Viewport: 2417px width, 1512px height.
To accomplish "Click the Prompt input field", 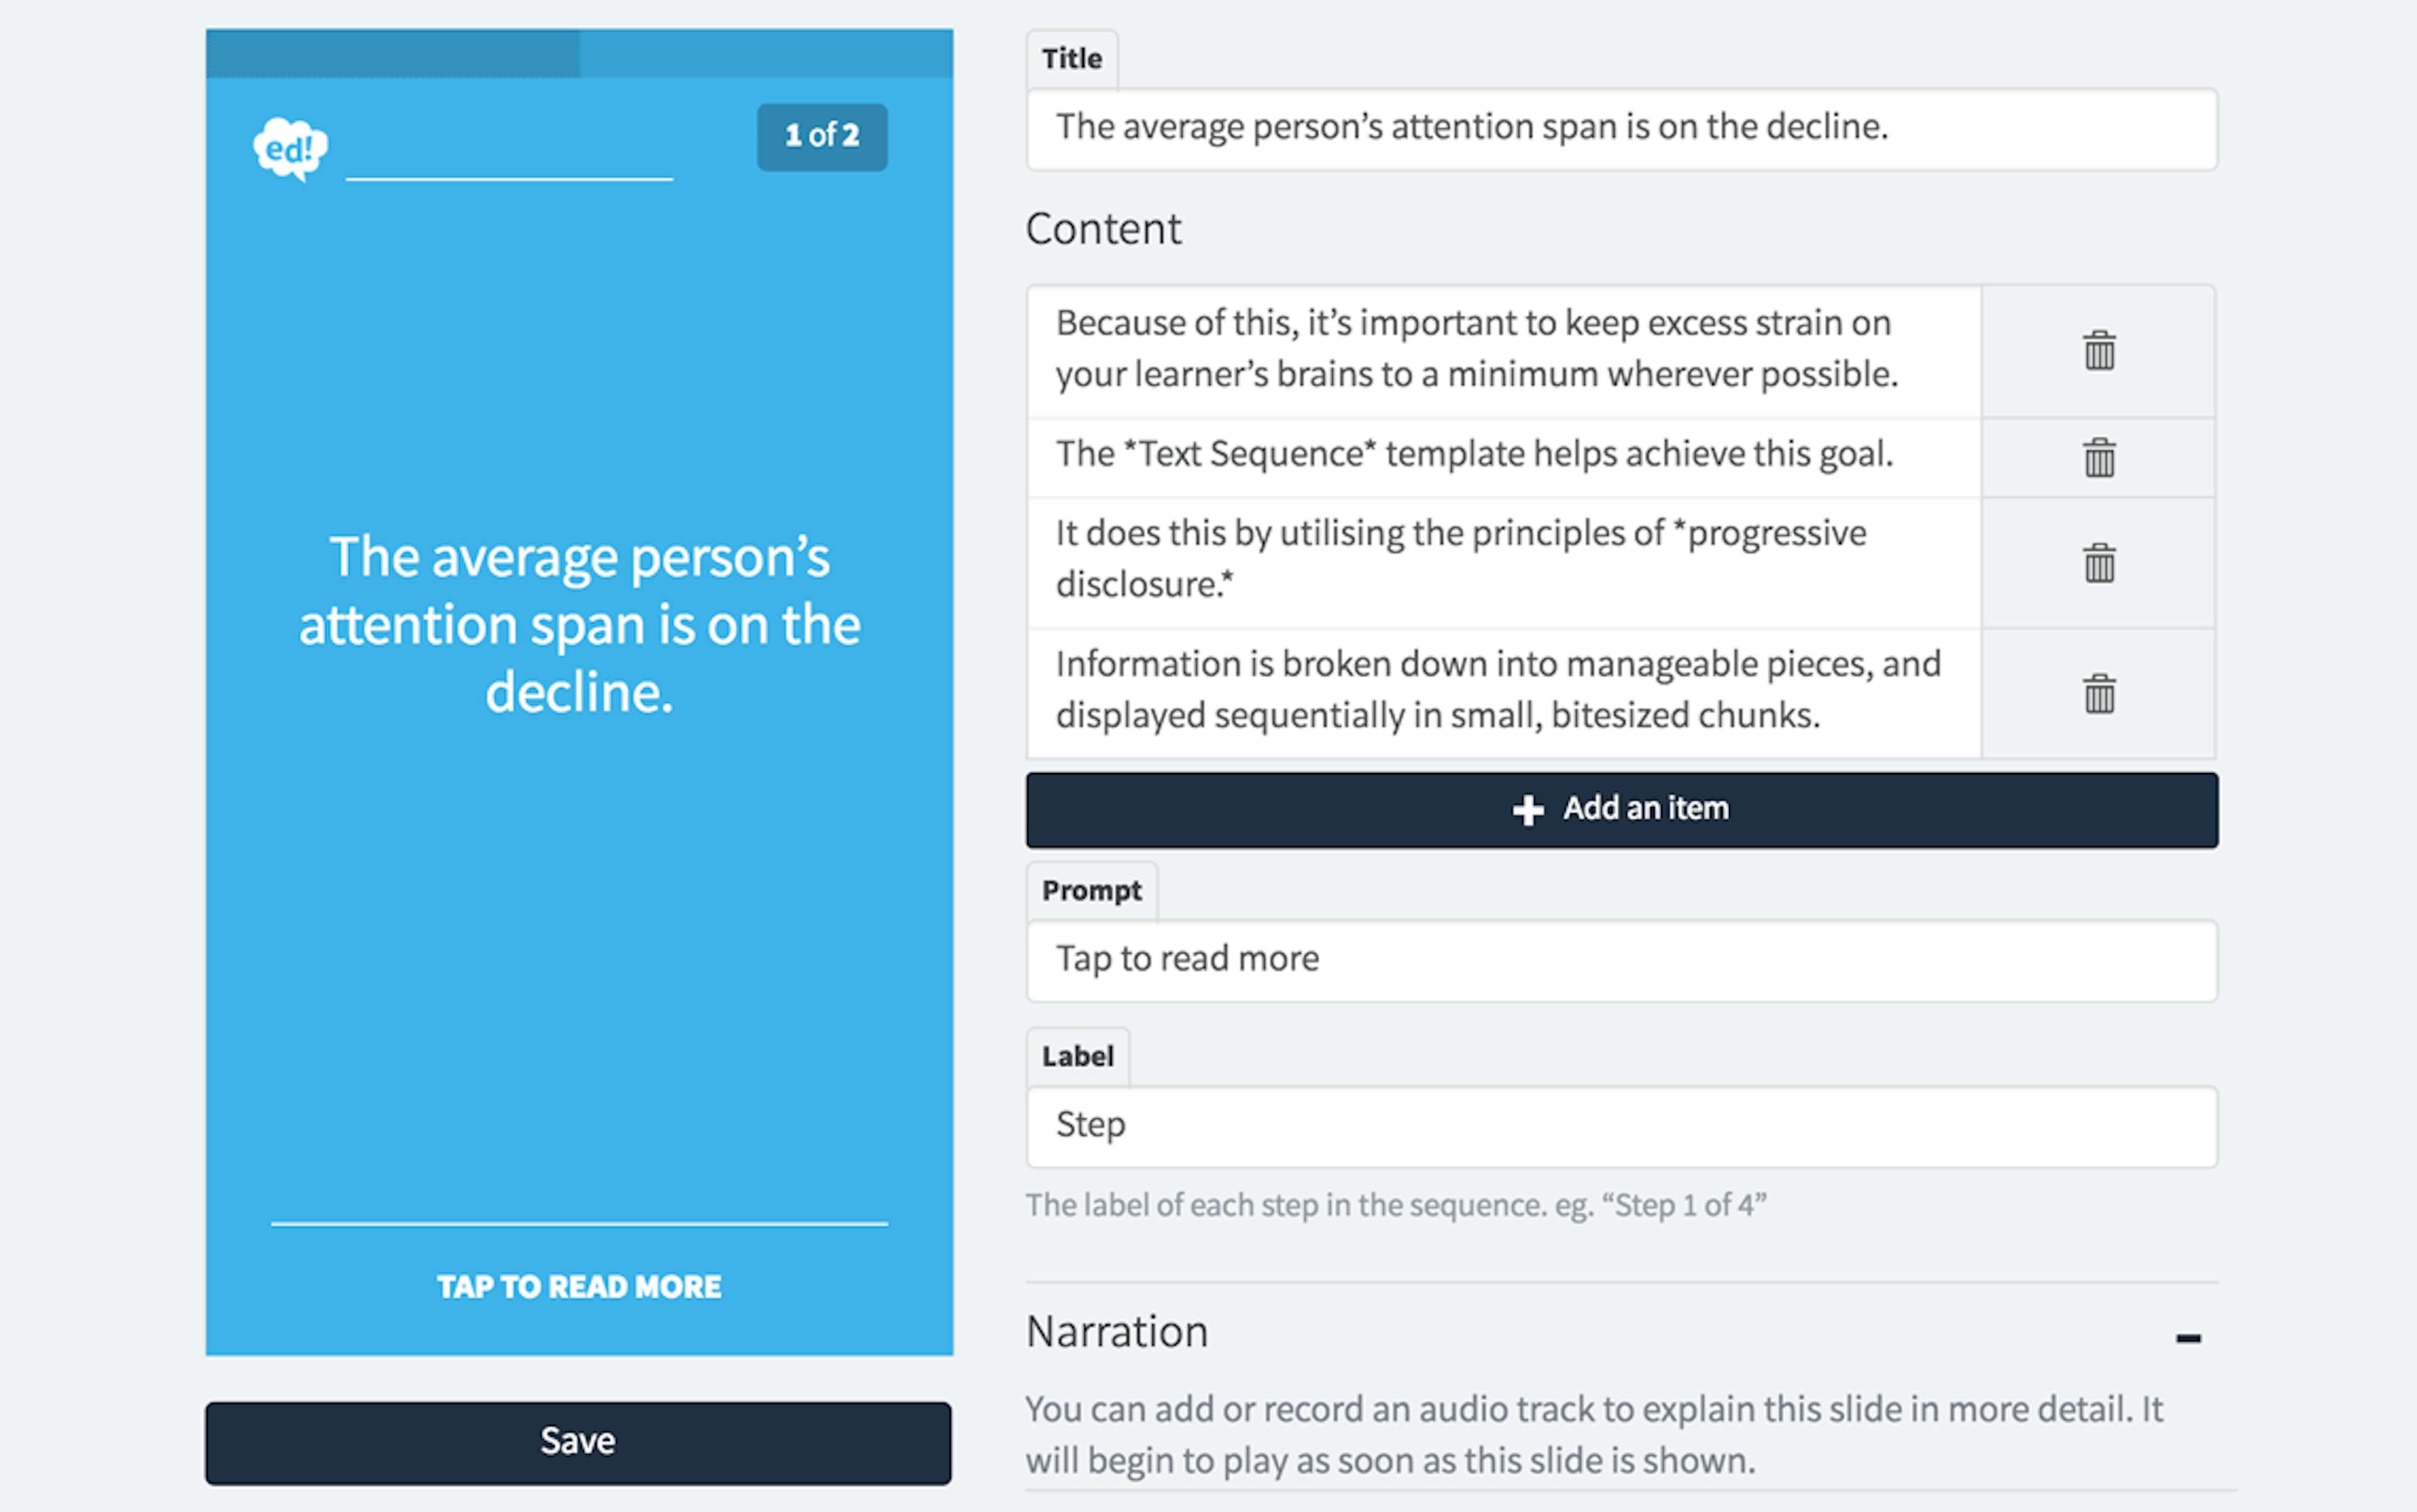I will pyautogui.click(x=1621, y=960).
